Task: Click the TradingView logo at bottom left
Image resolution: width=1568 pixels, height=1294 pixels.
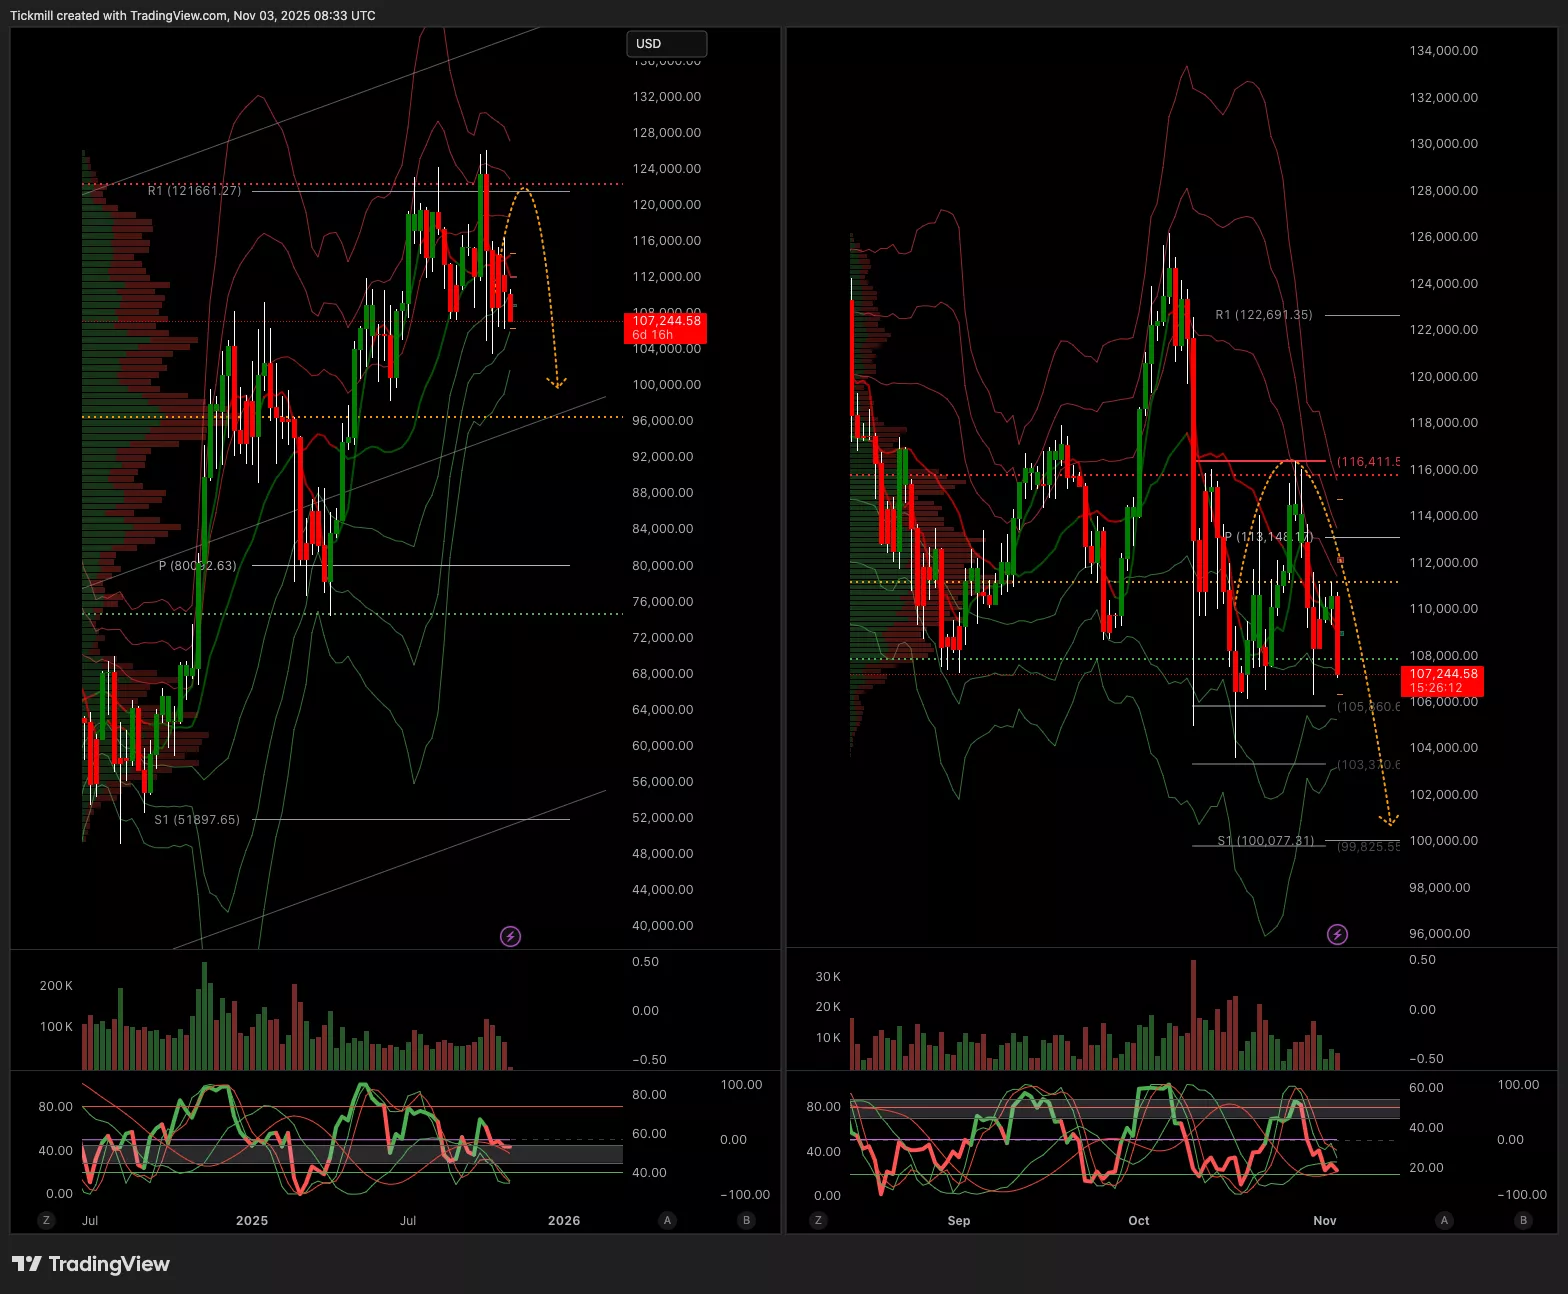Action: pos(91,1264)
